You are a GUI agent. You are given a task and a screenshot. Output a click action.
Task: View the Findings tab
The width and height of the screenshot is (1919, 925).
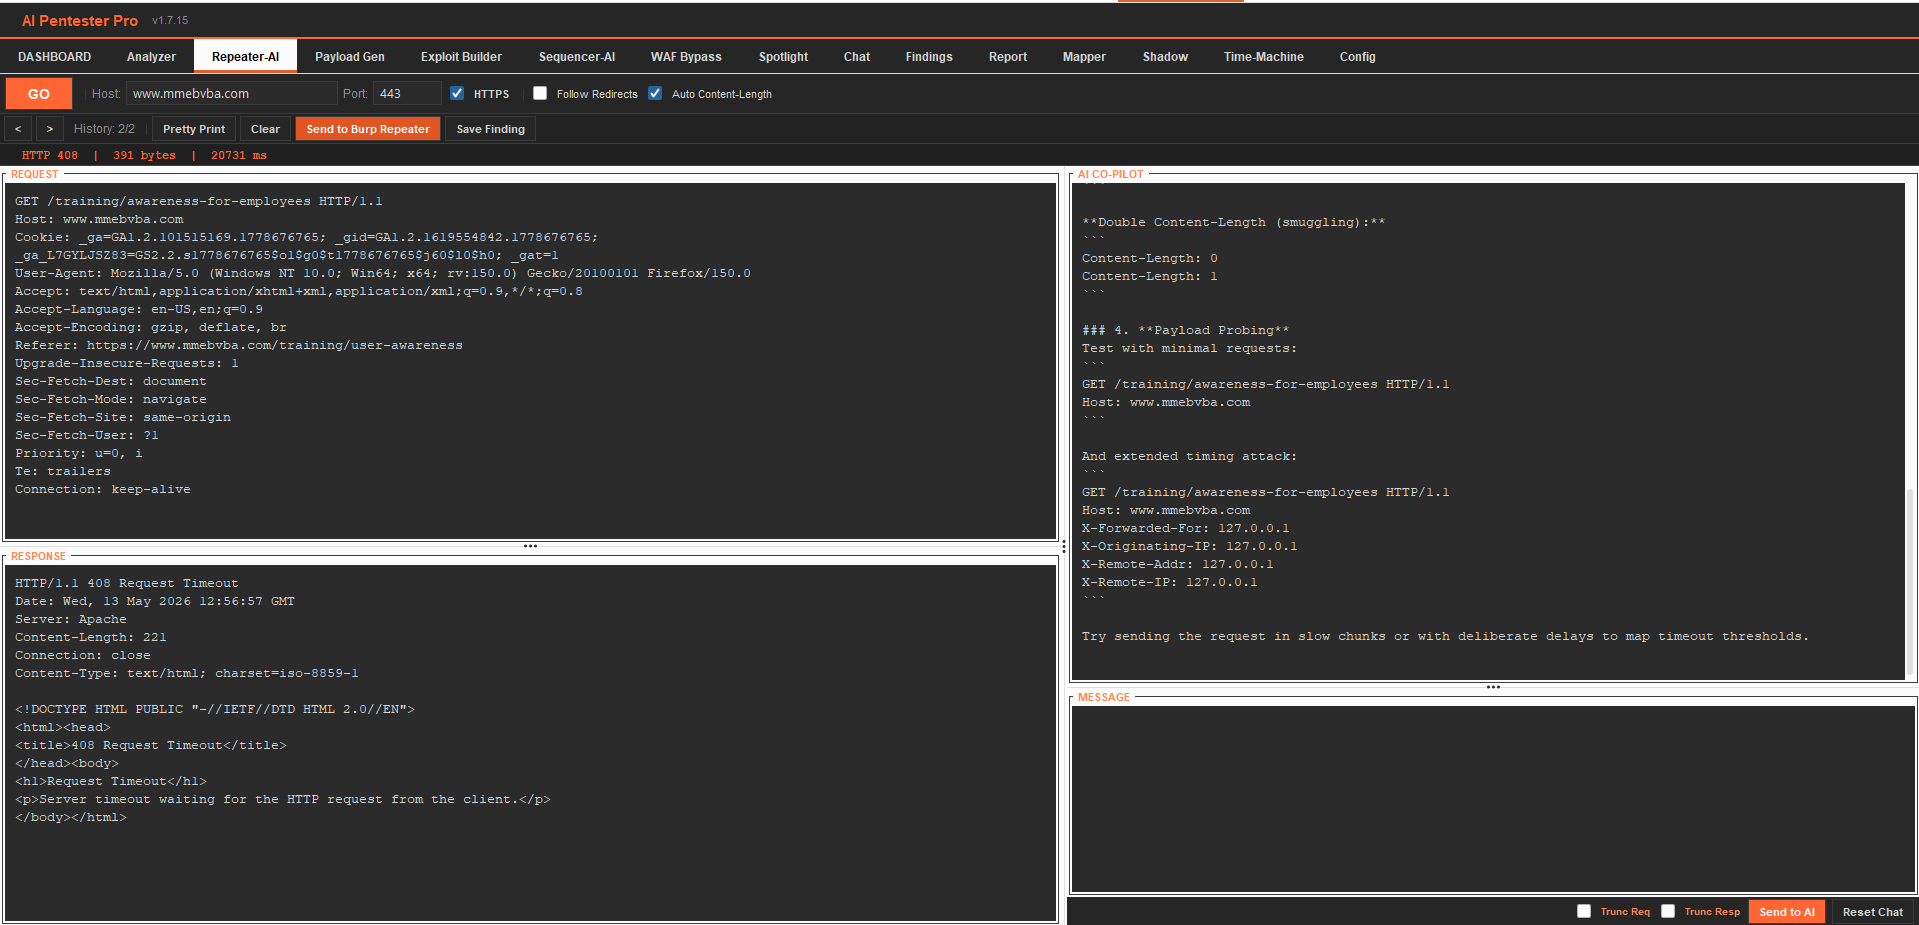coord(929,57)
